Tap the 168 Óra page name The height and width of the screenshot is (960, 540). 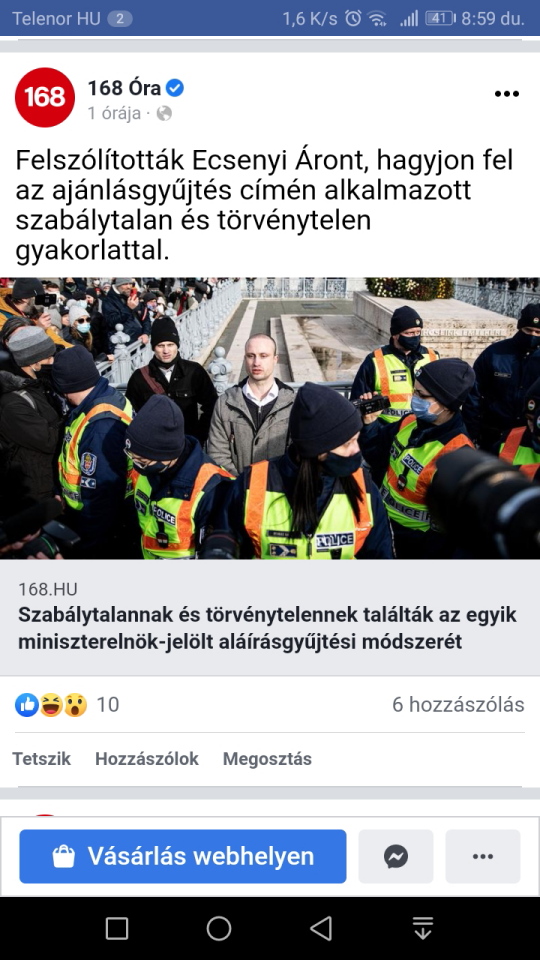click(124, 88)
